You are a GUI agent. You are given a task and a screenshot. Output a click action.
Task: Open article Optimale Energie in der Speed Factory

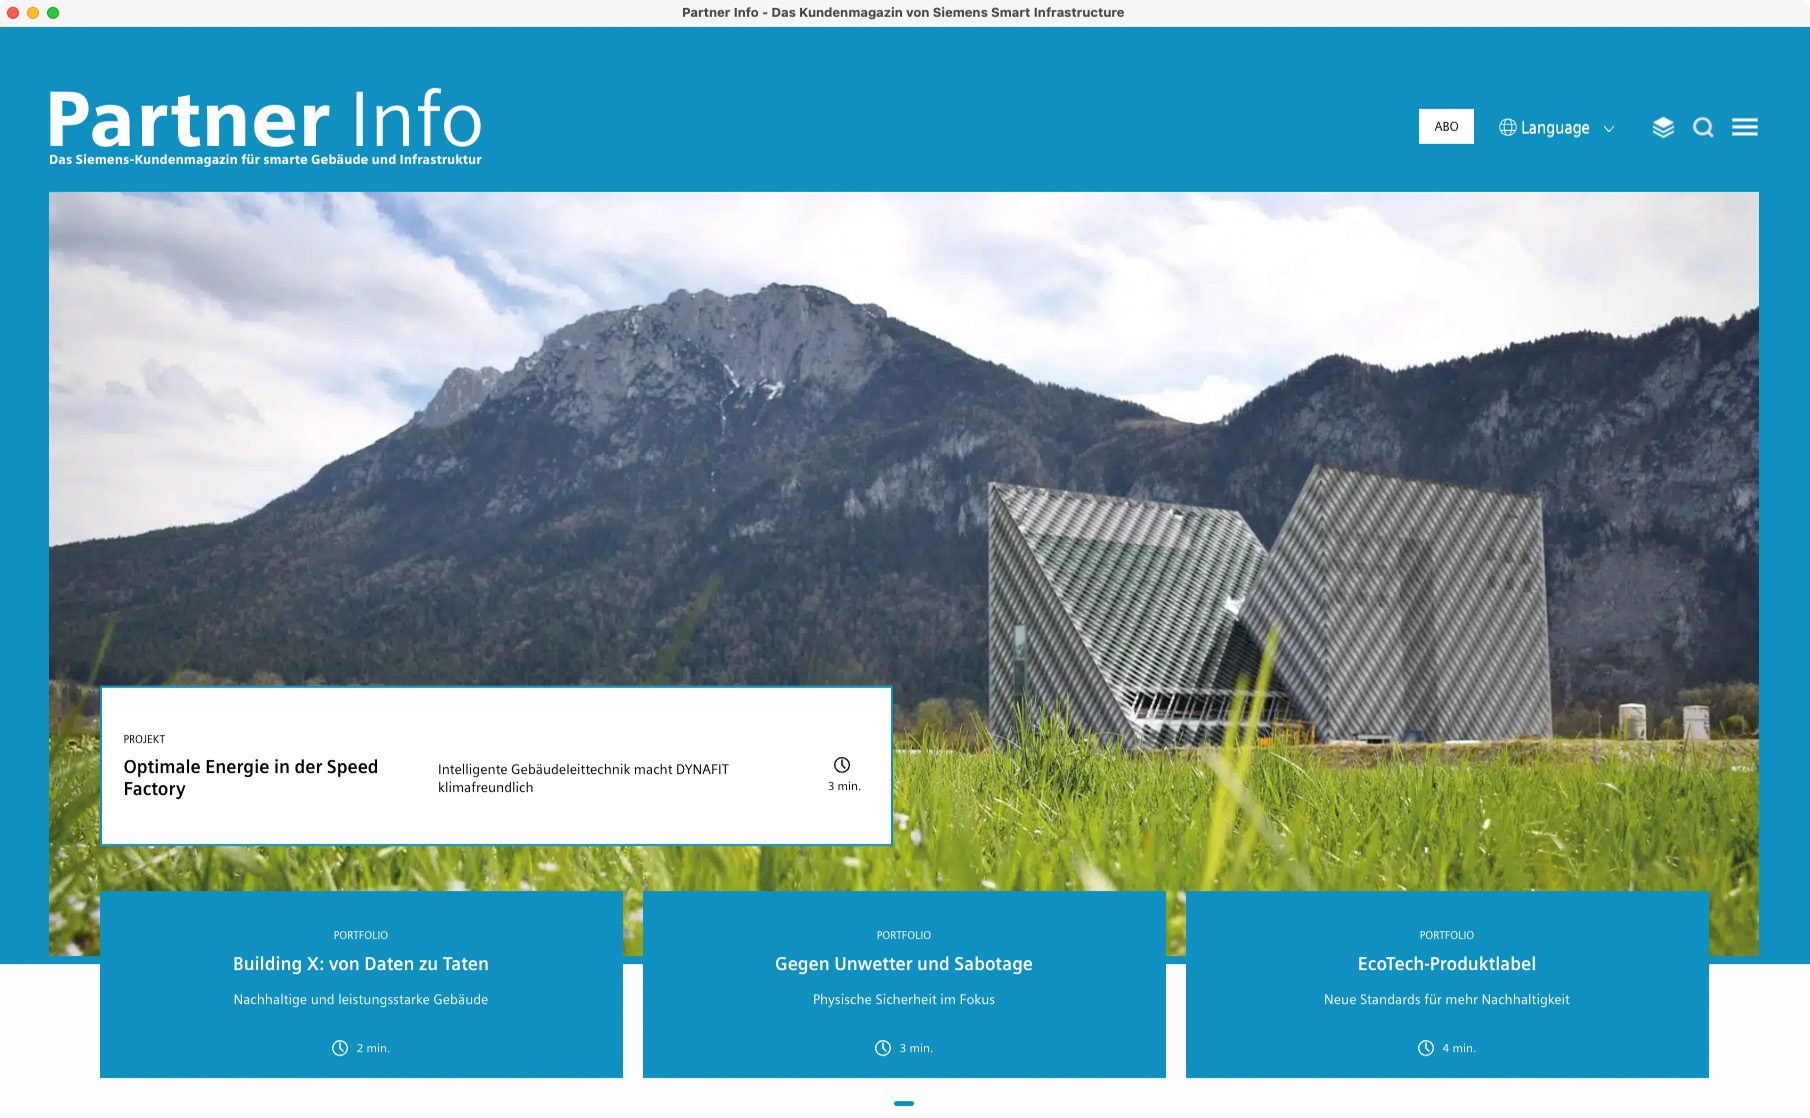251,777
